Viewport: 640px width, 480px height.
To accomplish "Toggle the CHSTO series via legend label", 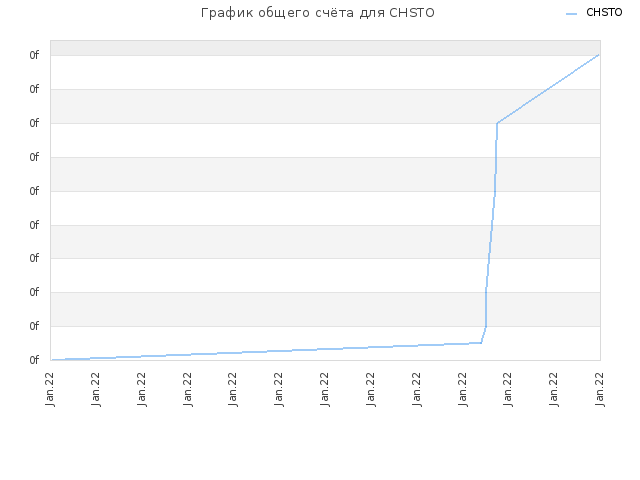I will click(x=604, y=13).
